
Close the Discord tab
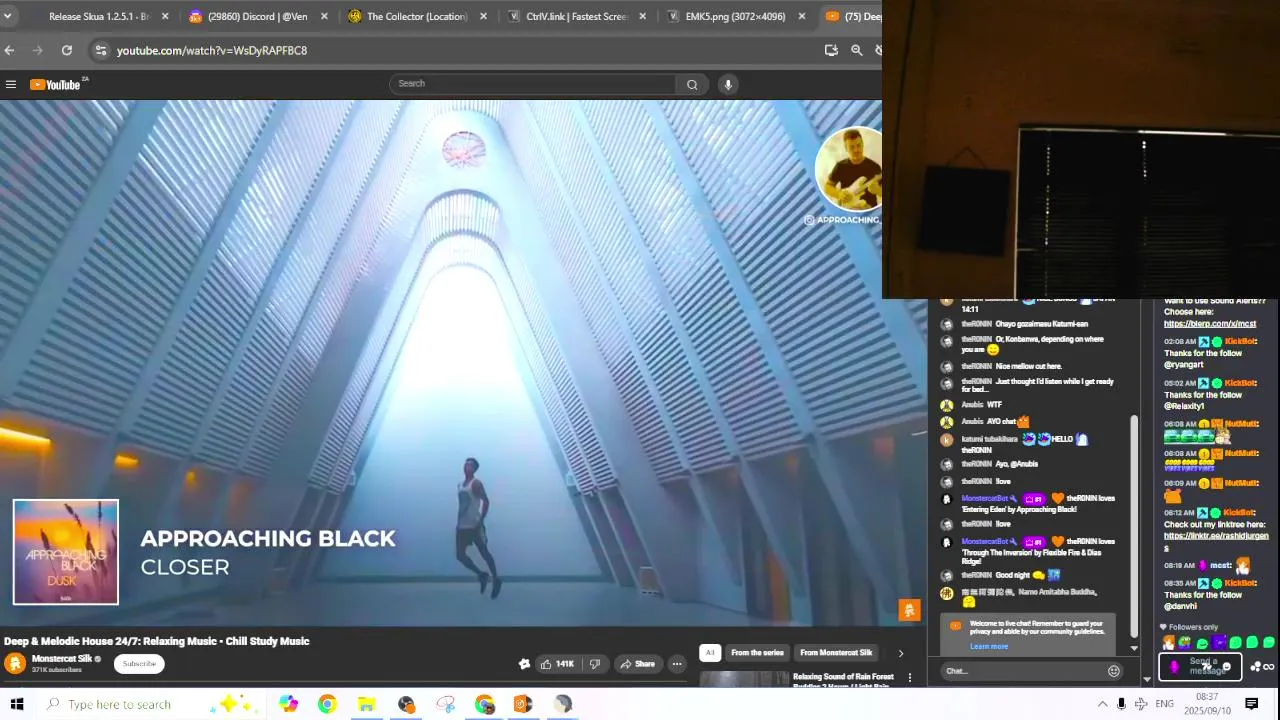click(324, 16)
